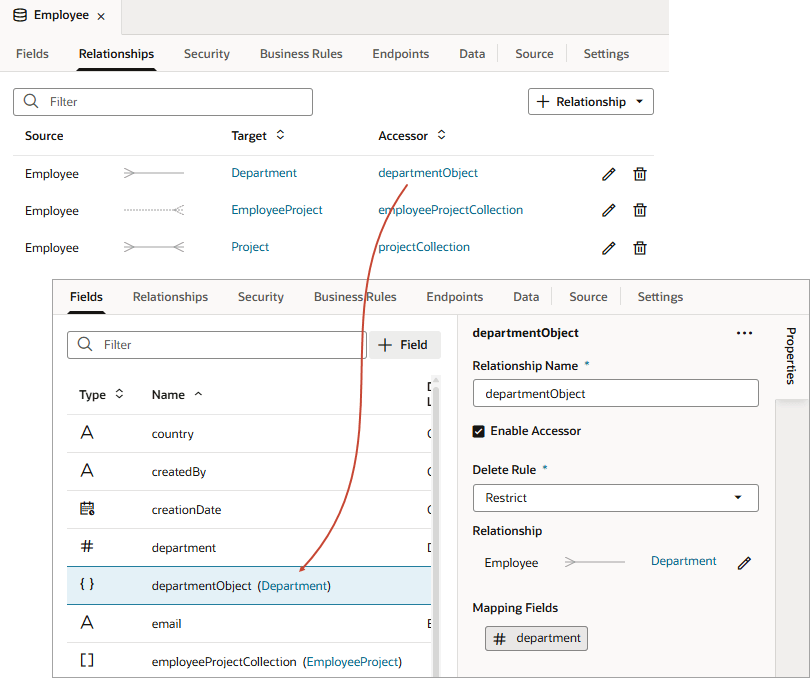
Task: Open the Project target link
Action: 250,246
